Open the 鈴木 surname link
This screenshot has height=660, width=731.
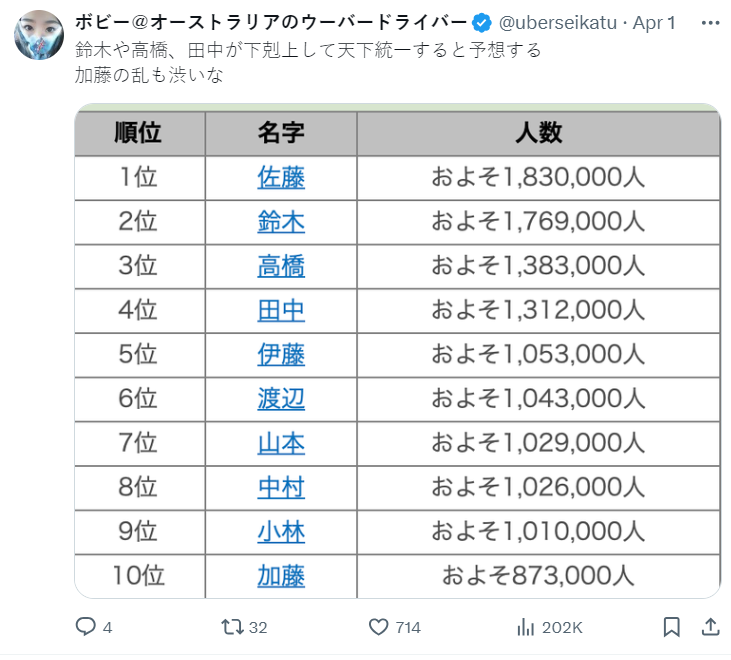(281, 222)
